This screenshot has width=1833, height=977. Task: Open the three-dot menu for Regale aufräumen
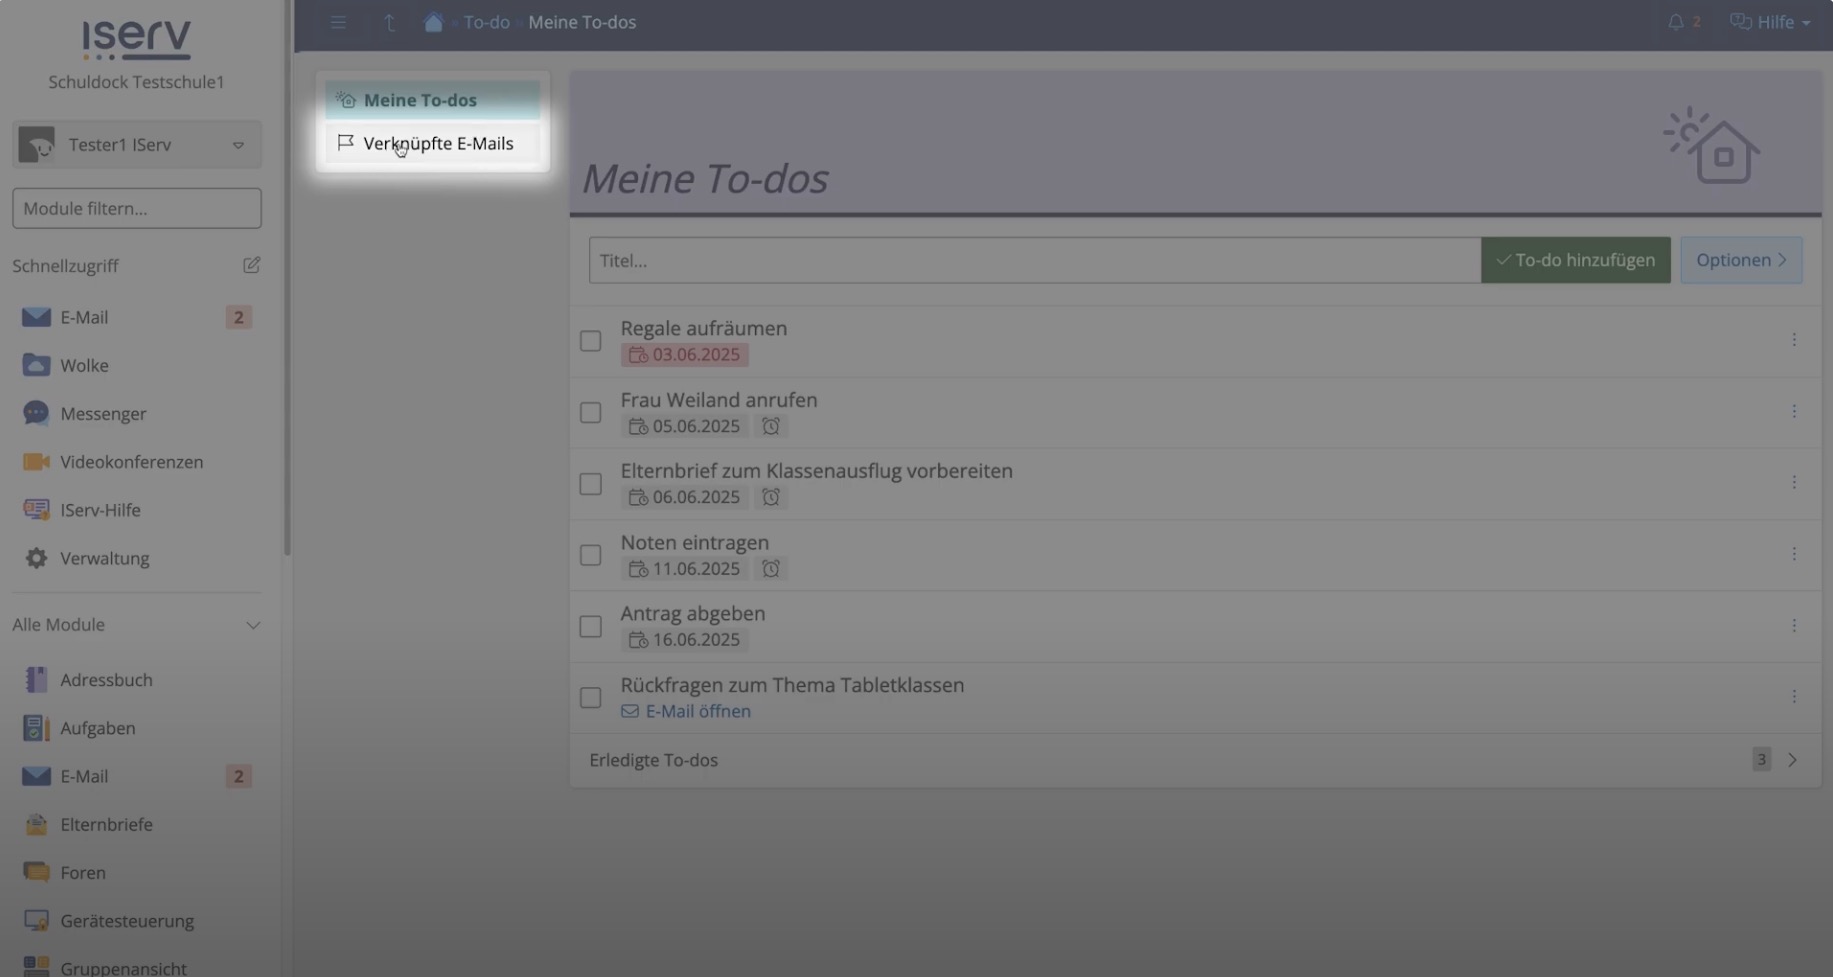click(1794, 340)
